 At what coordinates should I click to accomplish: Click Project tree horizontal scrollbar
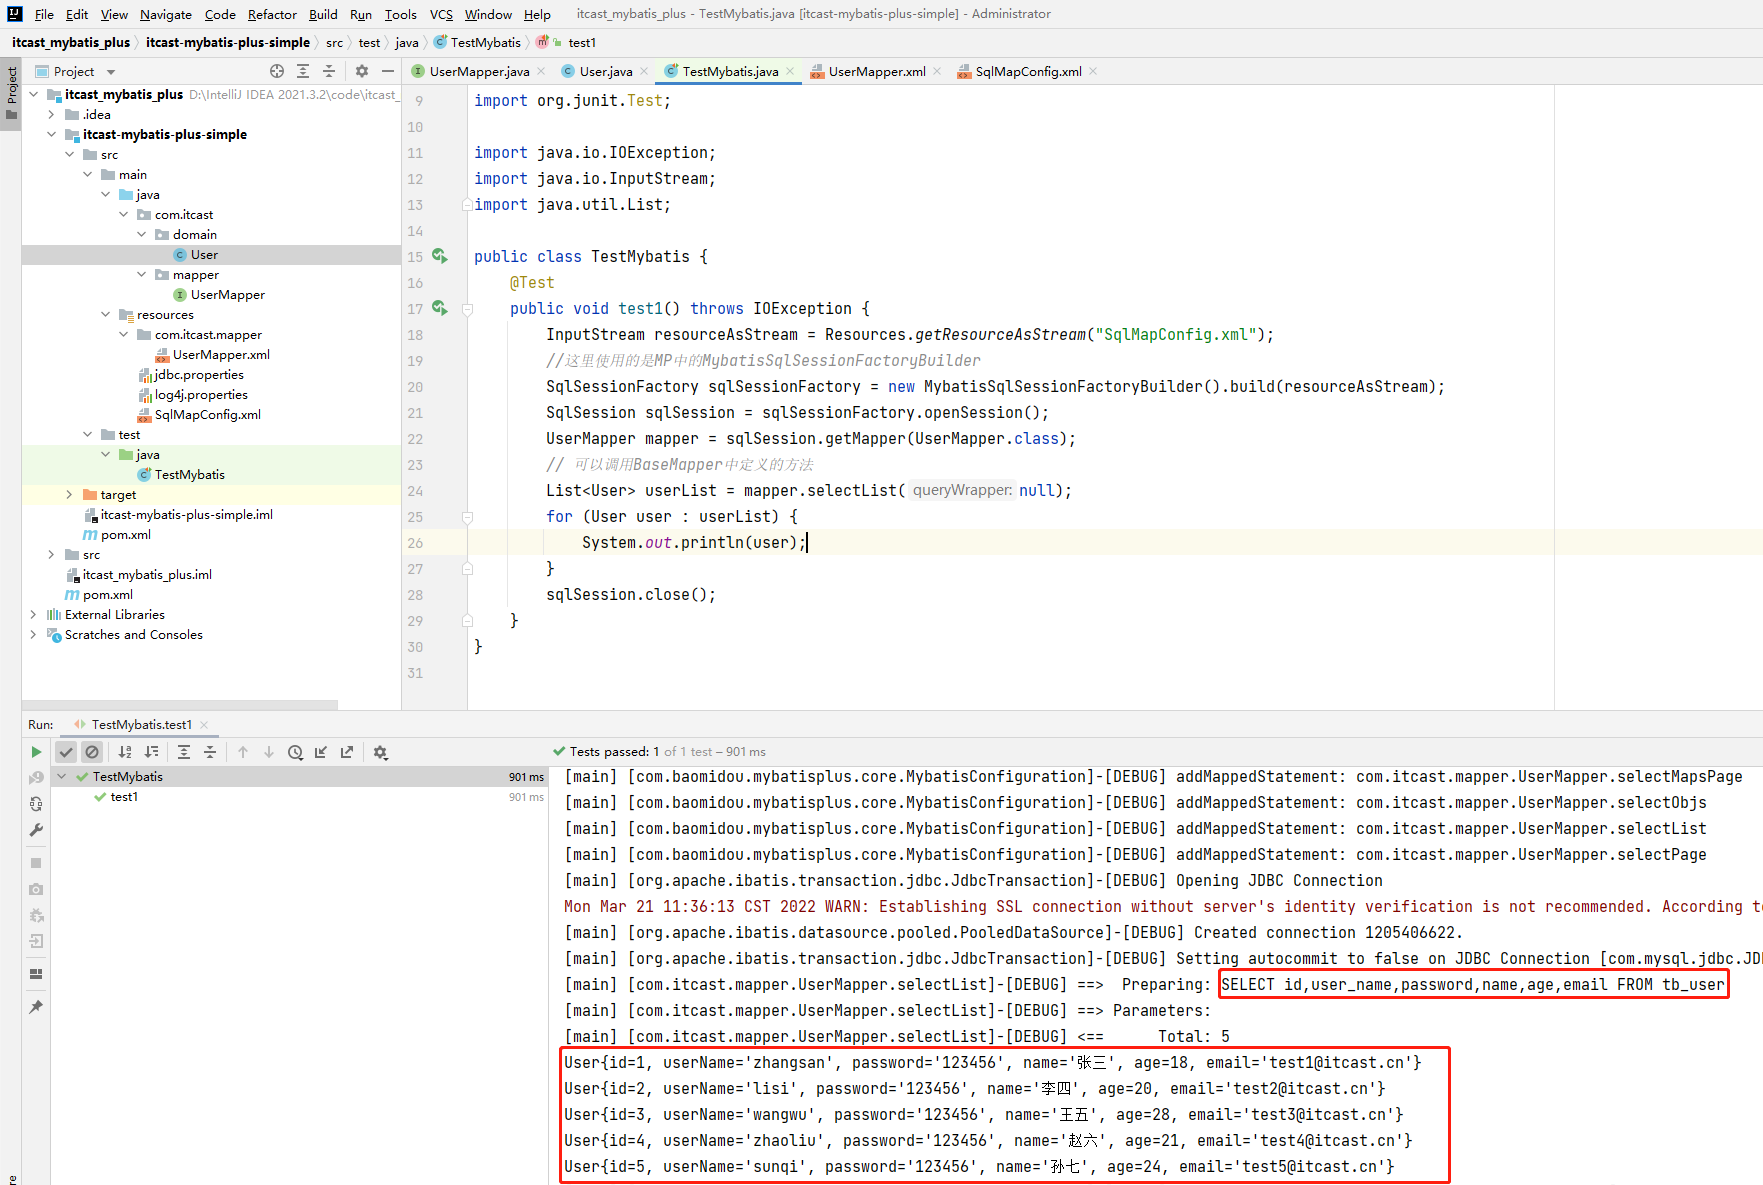click(x=180, y=704)
